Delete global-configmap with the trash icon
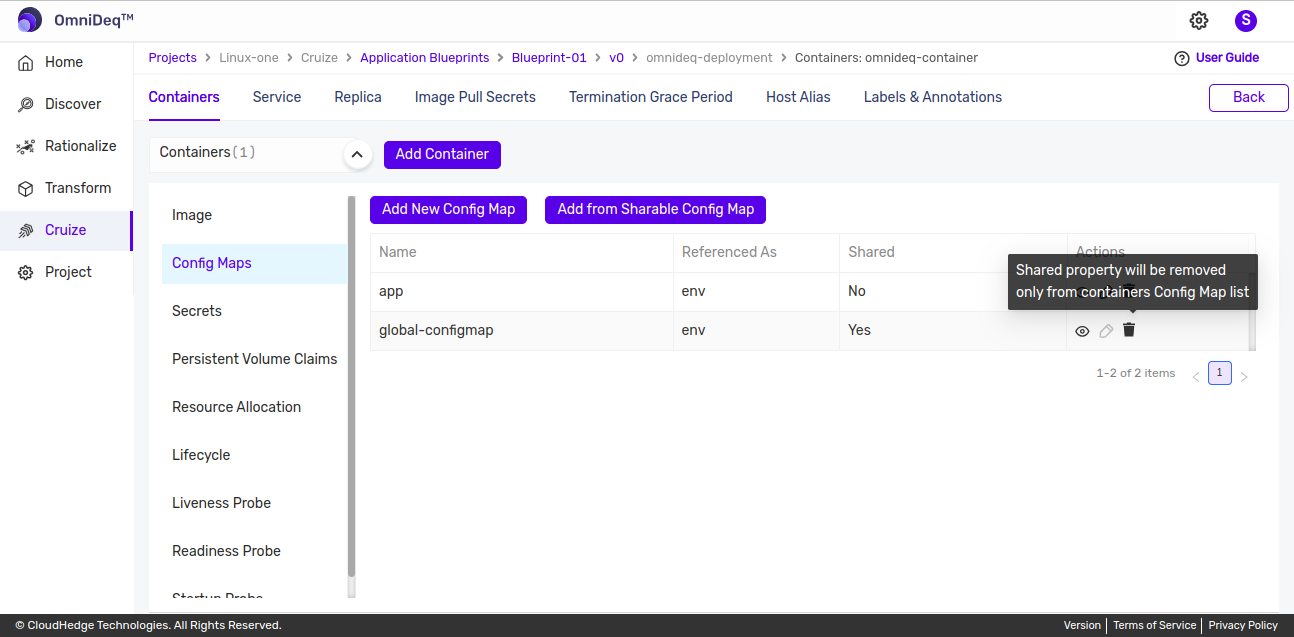The width and height of the screenshot is (1294, 637). coord(1129,330)
